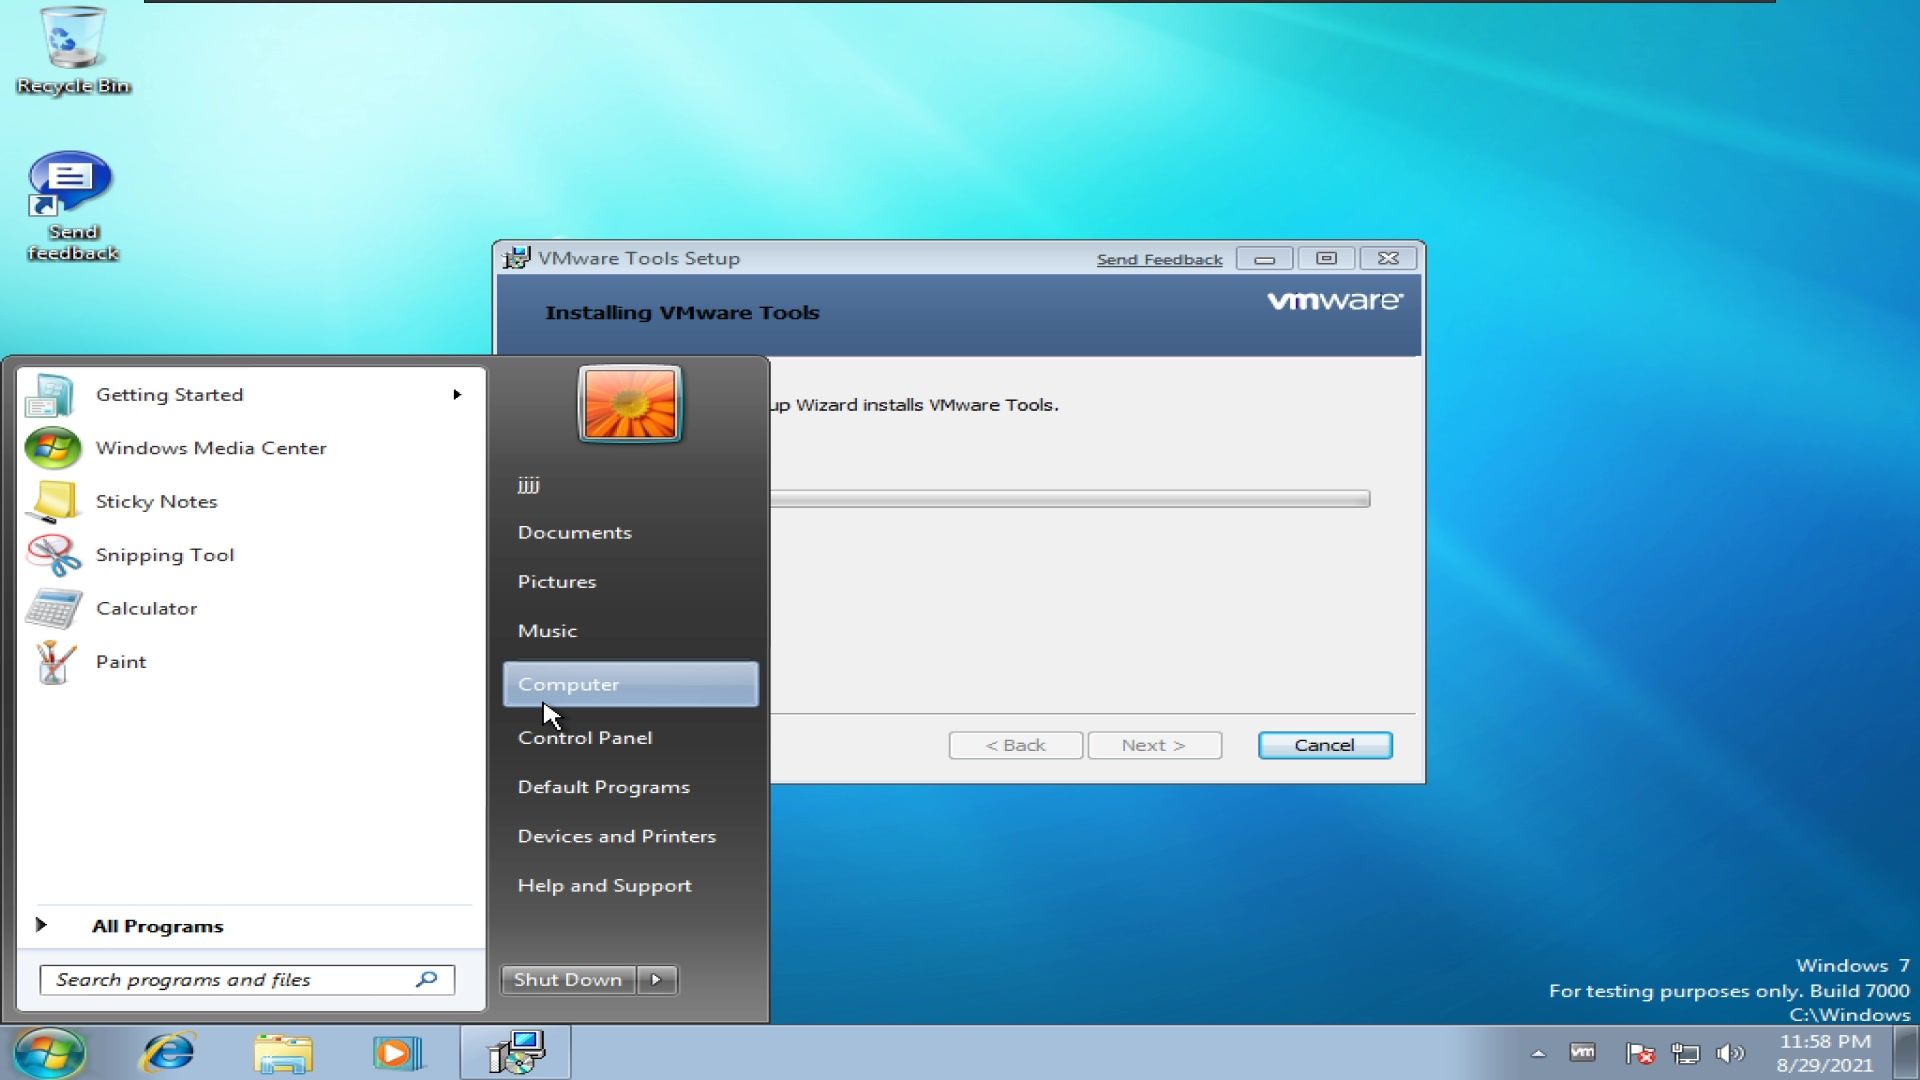
Task: Show hidden tray icons arrow
Action: tap(1538, 1053)
